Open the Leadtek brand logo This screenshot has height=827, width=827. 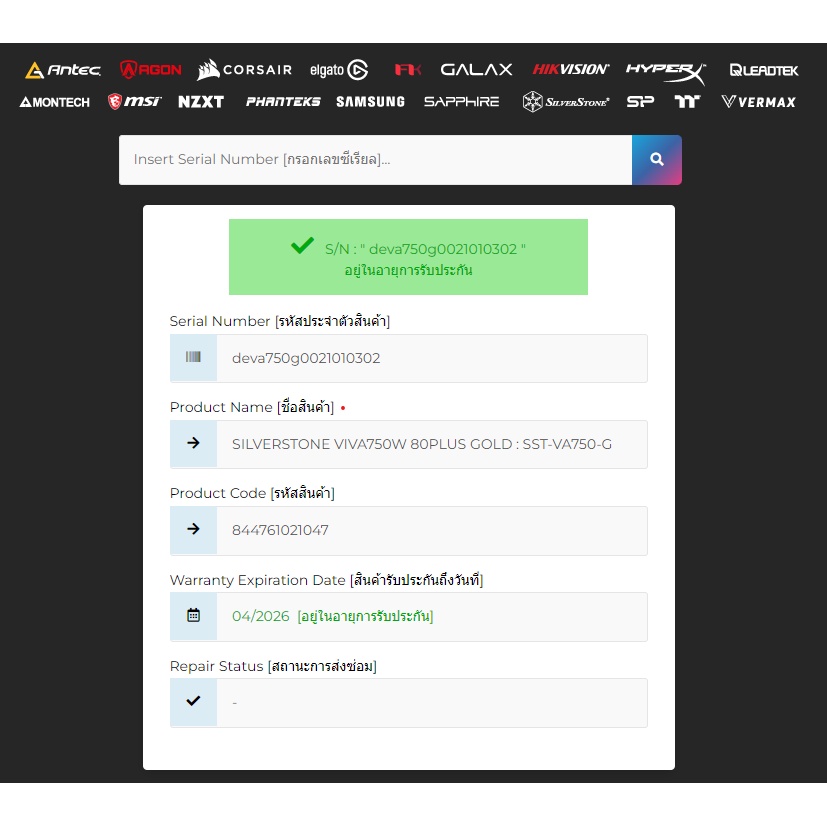click(x=764, y=70)
